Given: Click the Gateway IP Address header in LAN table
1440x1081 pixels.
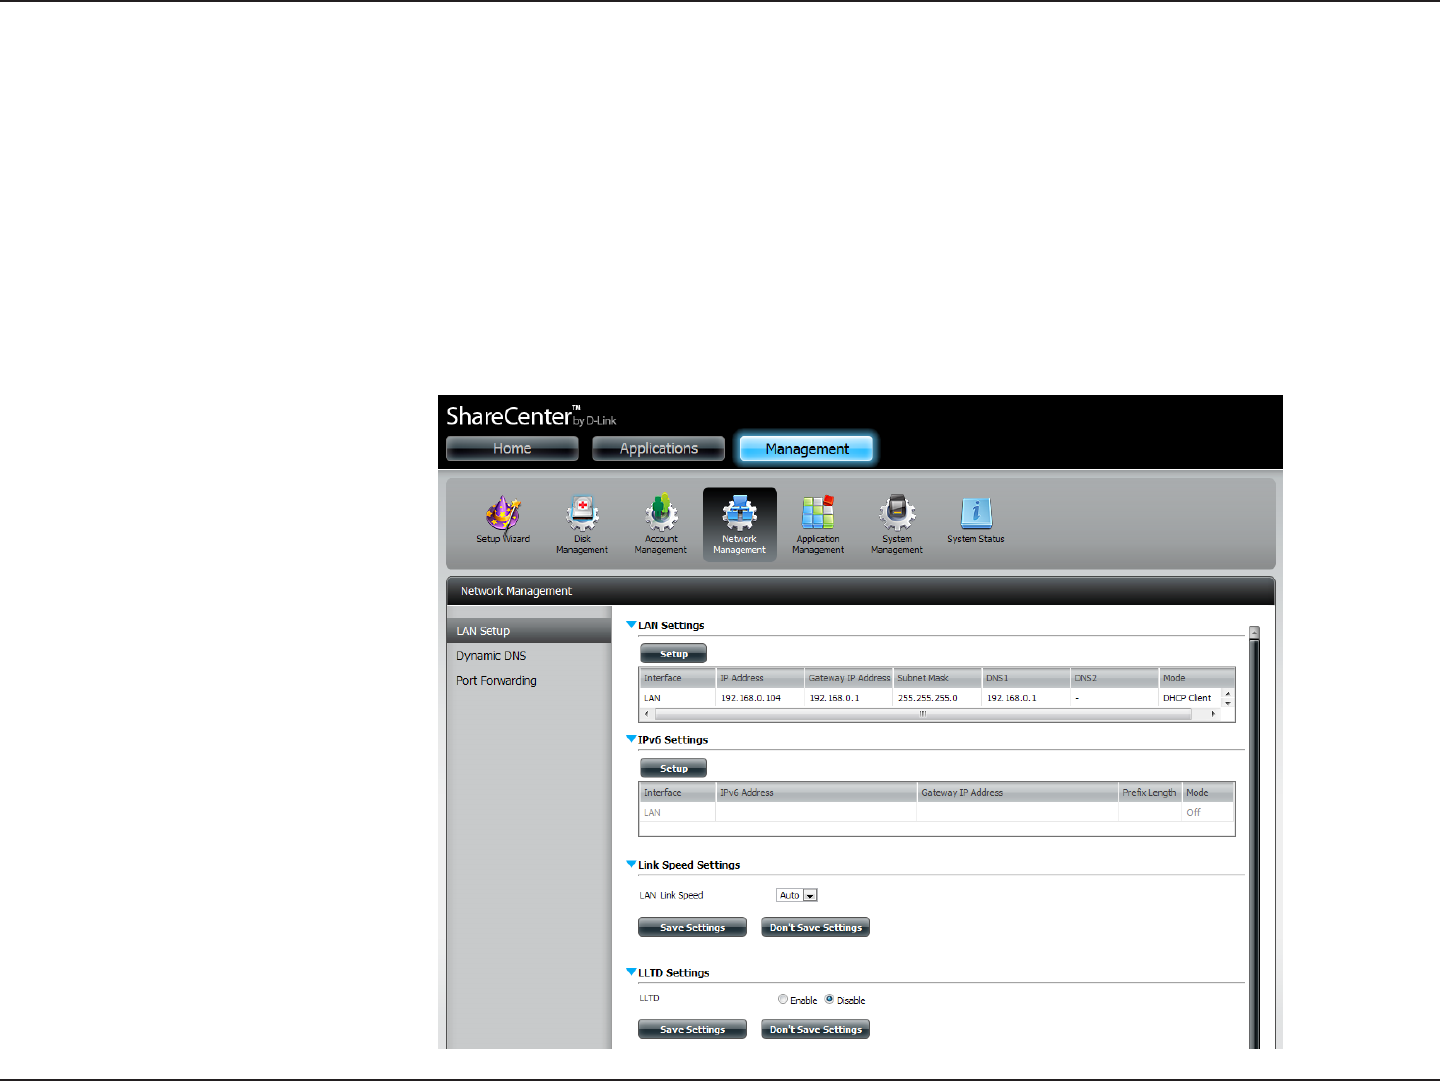Looking at the screenshot, I should point(849,678).
